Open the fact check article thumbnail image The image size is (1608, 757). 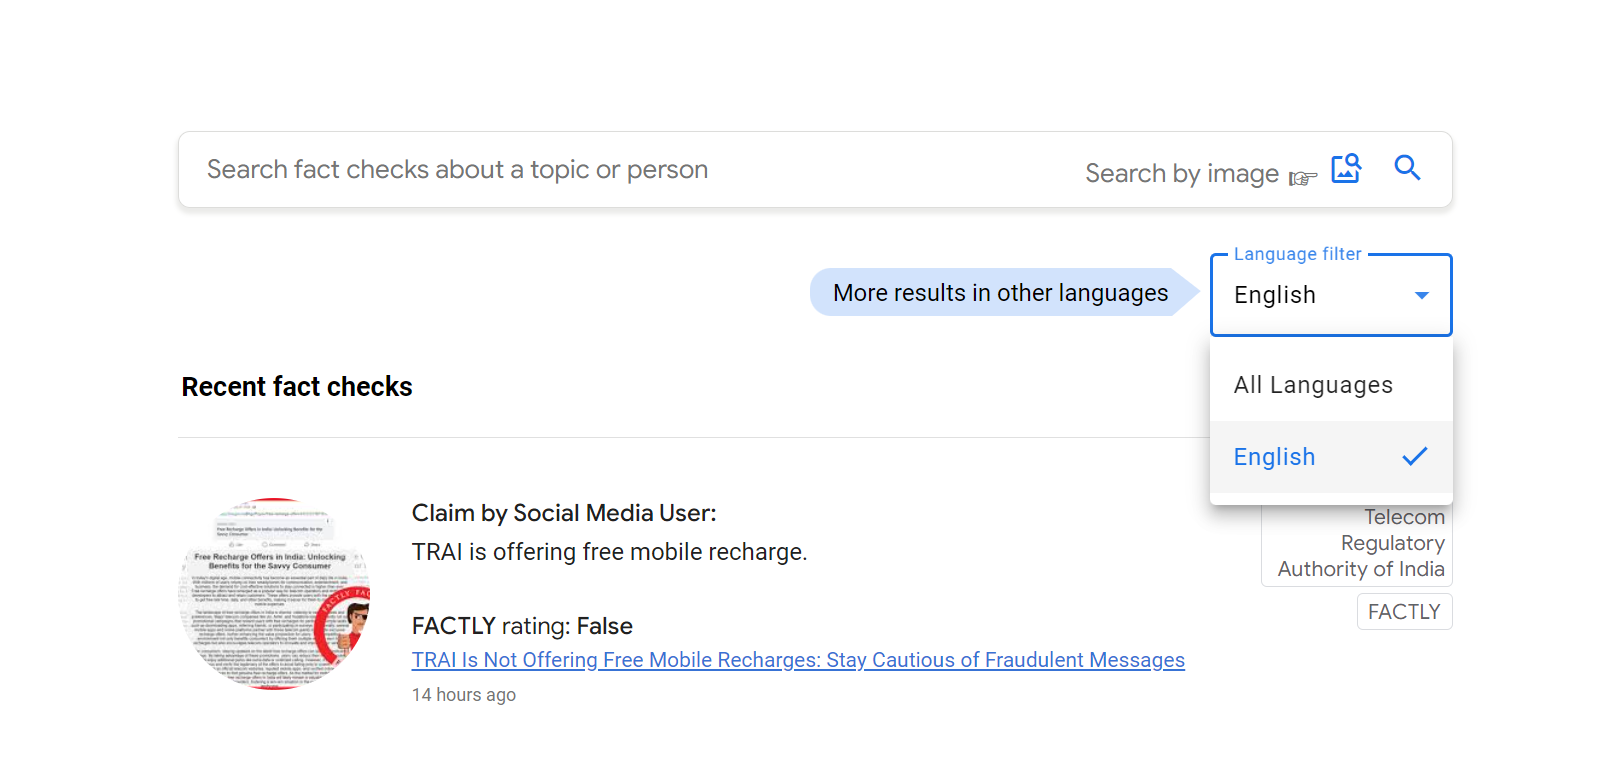click(275, 593)
